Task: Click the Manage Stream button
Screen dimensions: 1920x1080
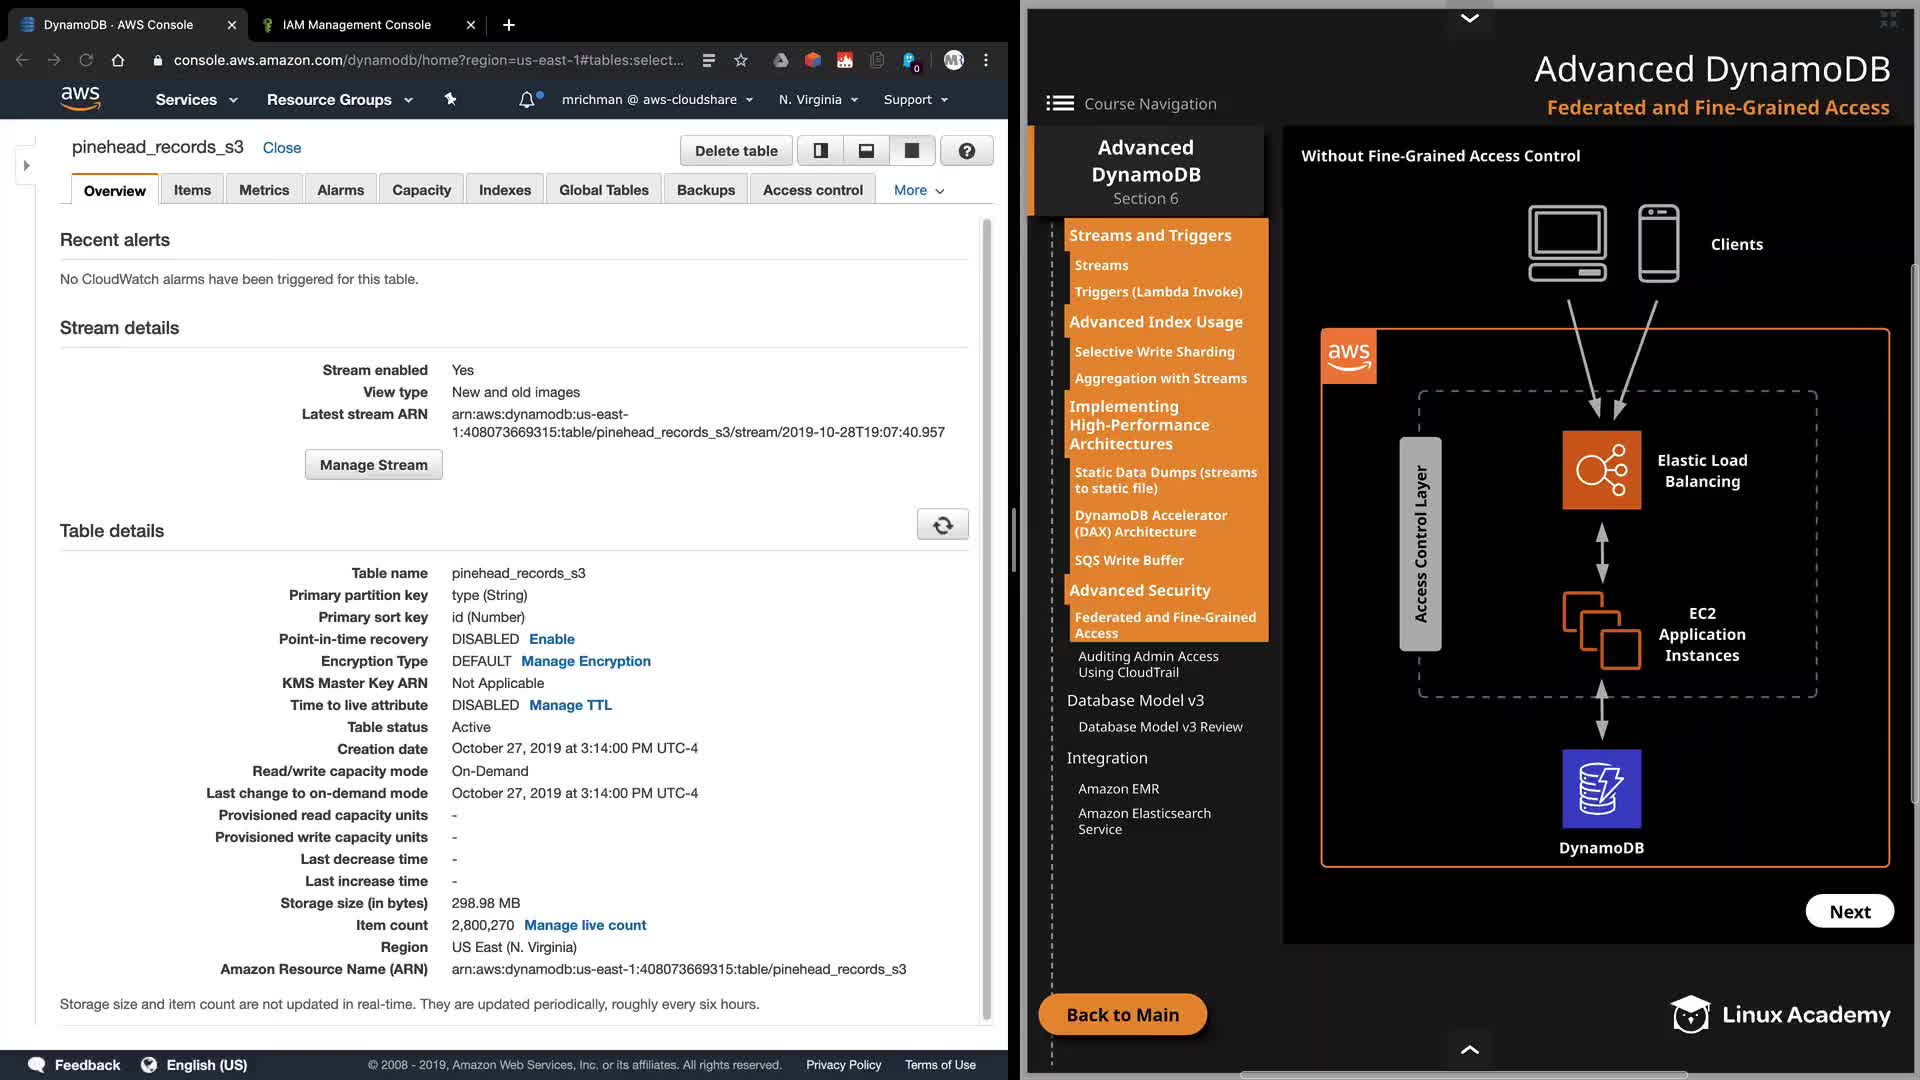Action: pyautogui.click(x=373, y=465)
